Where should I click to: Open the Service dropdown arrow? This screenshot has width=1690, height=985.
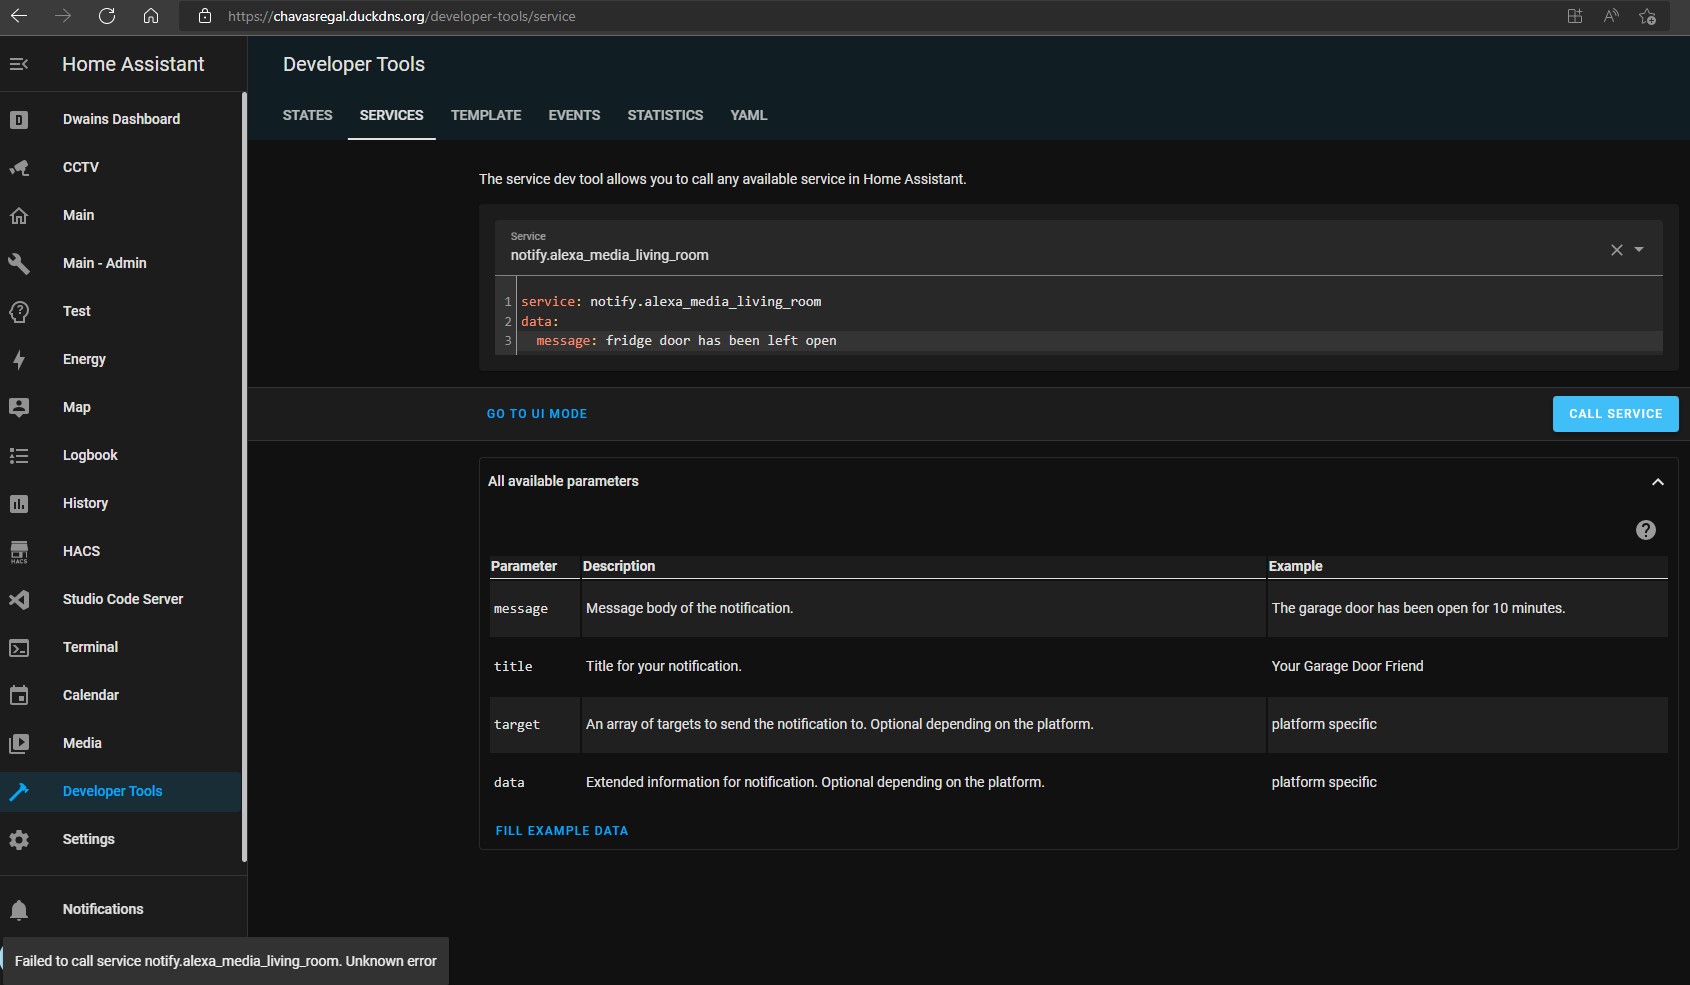[1639, 249]
